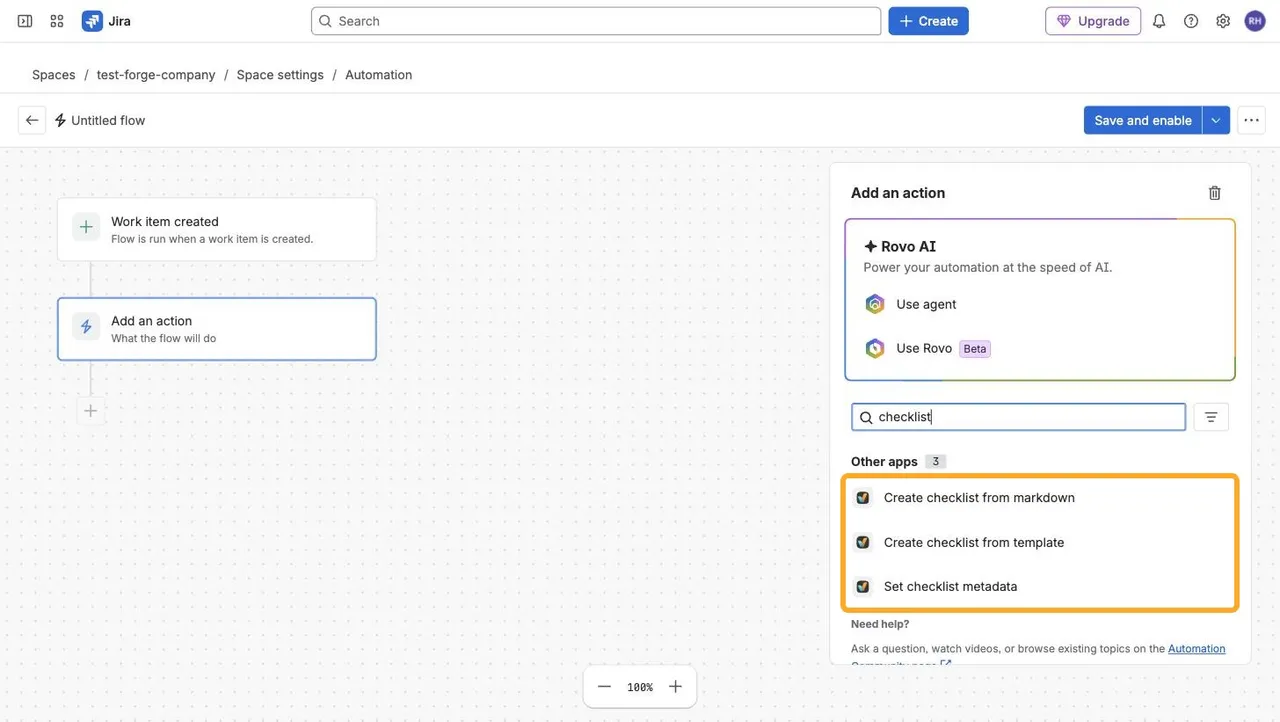Viewport: 1280px width, 722px height.
Task: Click the Need help? text
Action: (x=880, y=624)
